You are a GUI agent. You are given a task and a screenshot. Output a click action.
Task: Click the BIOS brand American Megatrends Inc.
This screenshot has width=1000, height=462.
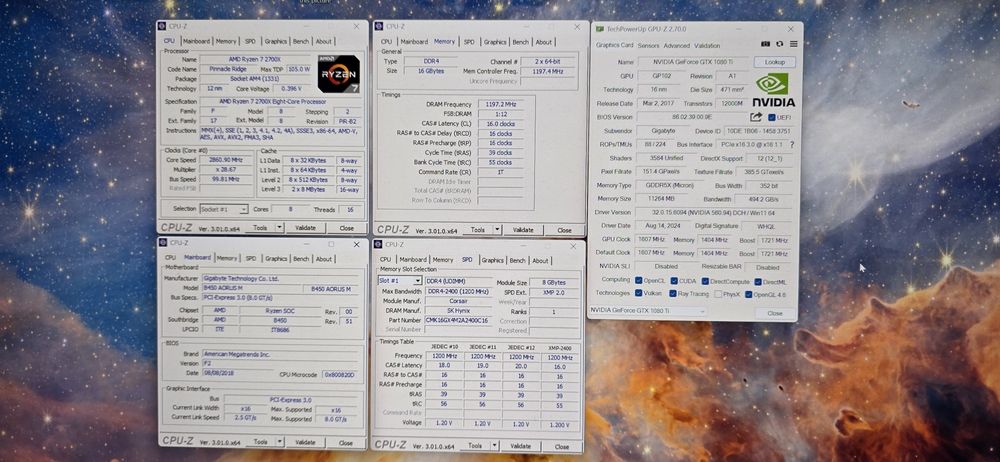pyautogui.click(x=279, y=353)
